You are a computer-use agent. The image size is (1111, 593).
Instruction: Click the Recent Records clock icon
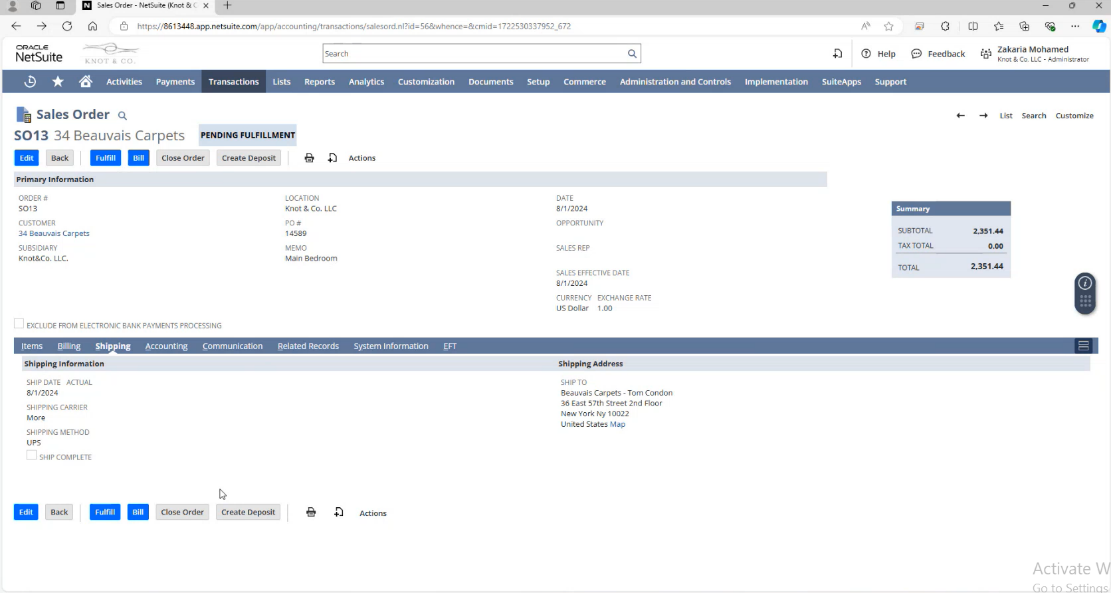click(x=30, y=82)
